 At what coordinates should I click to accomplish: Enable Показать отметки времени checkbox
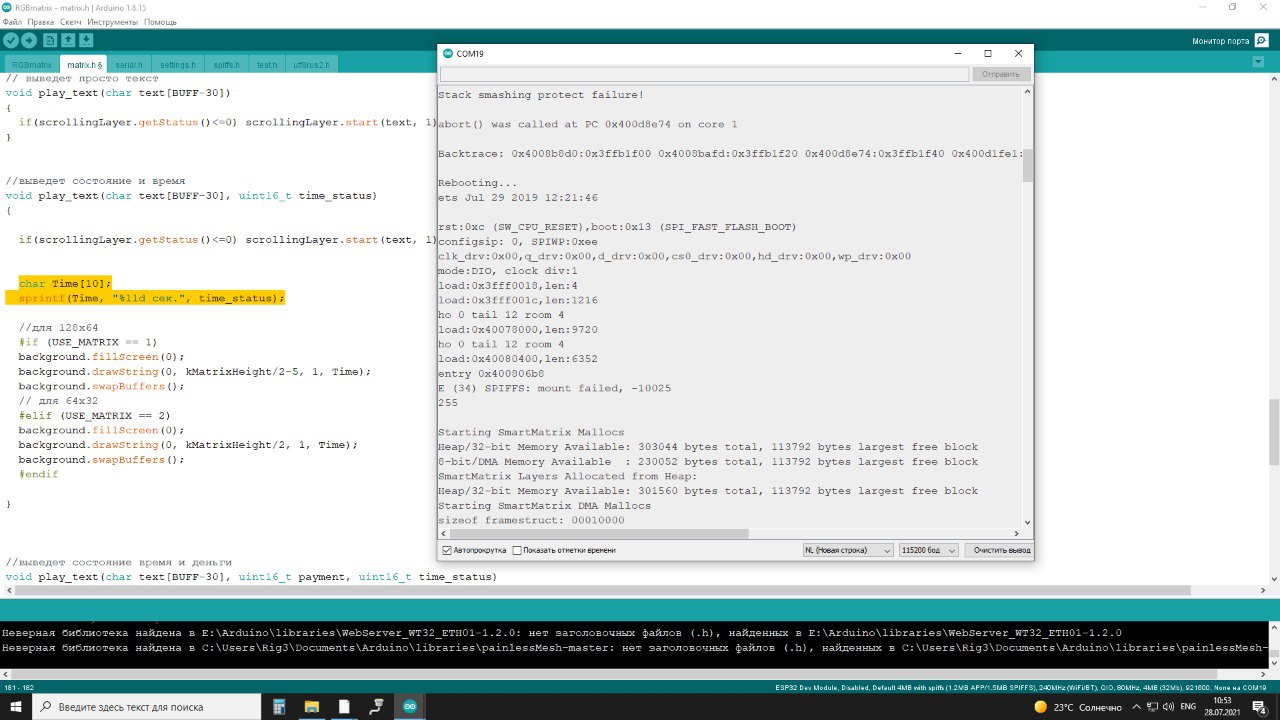(517, 550)
